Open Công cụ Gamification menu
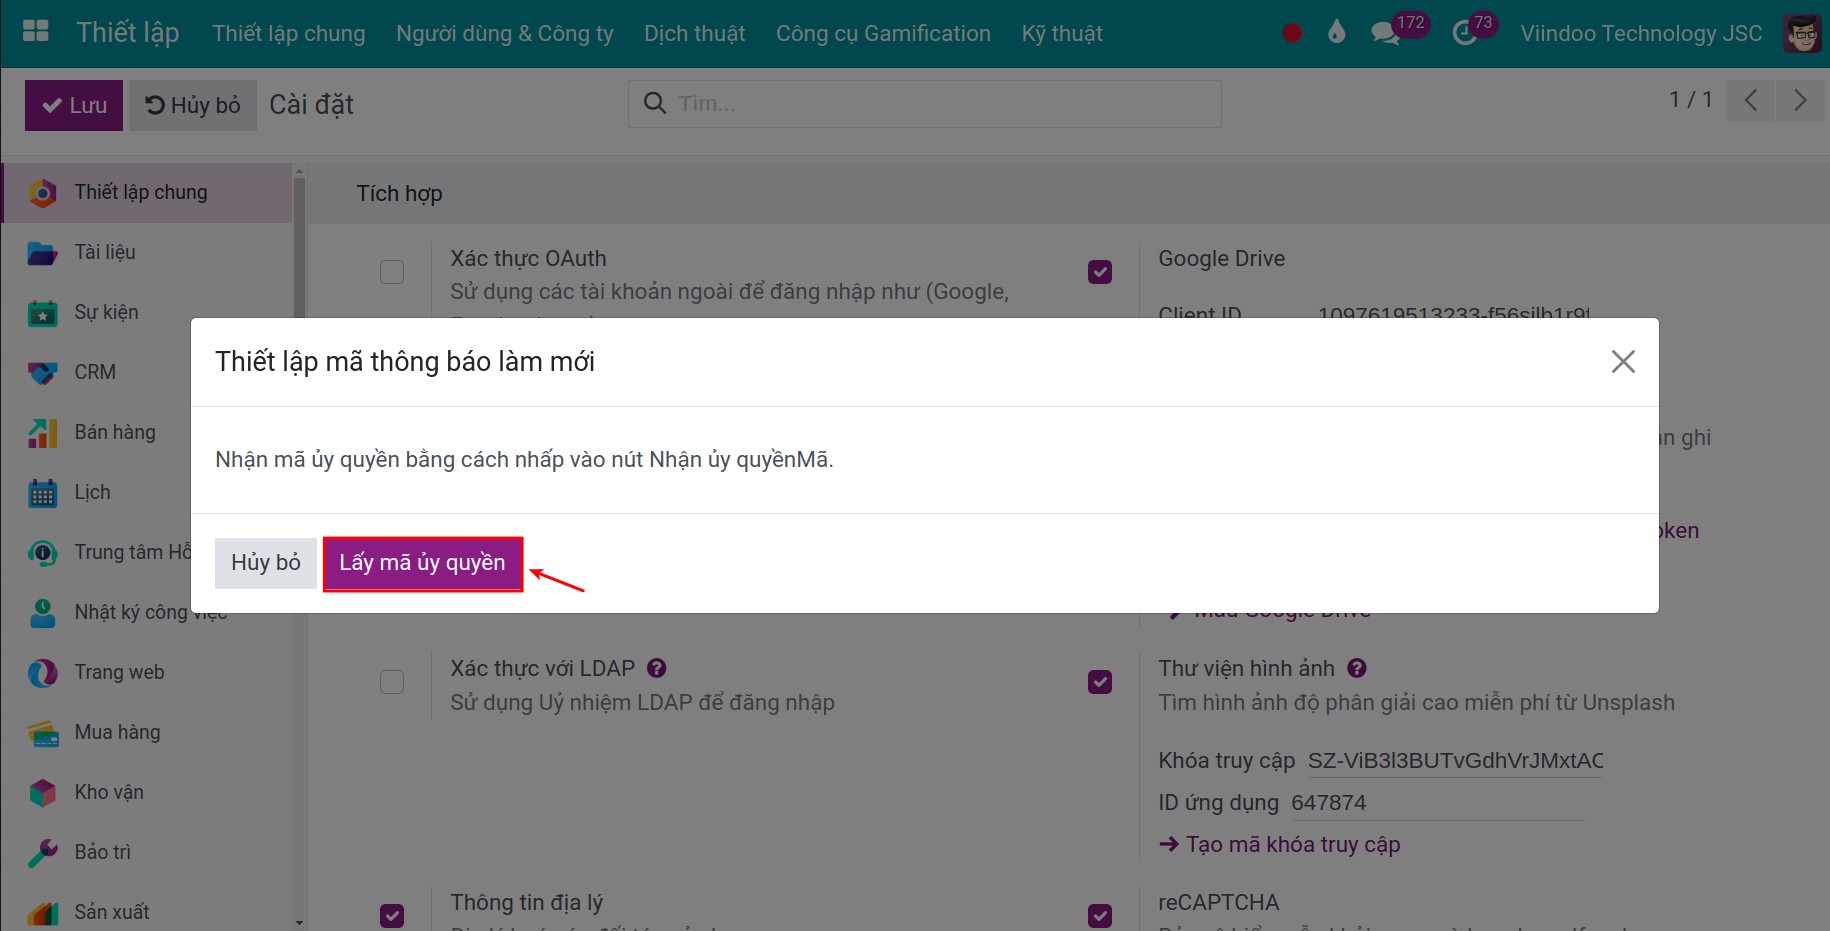This screenshot has width=1830, height=931. 883,33
